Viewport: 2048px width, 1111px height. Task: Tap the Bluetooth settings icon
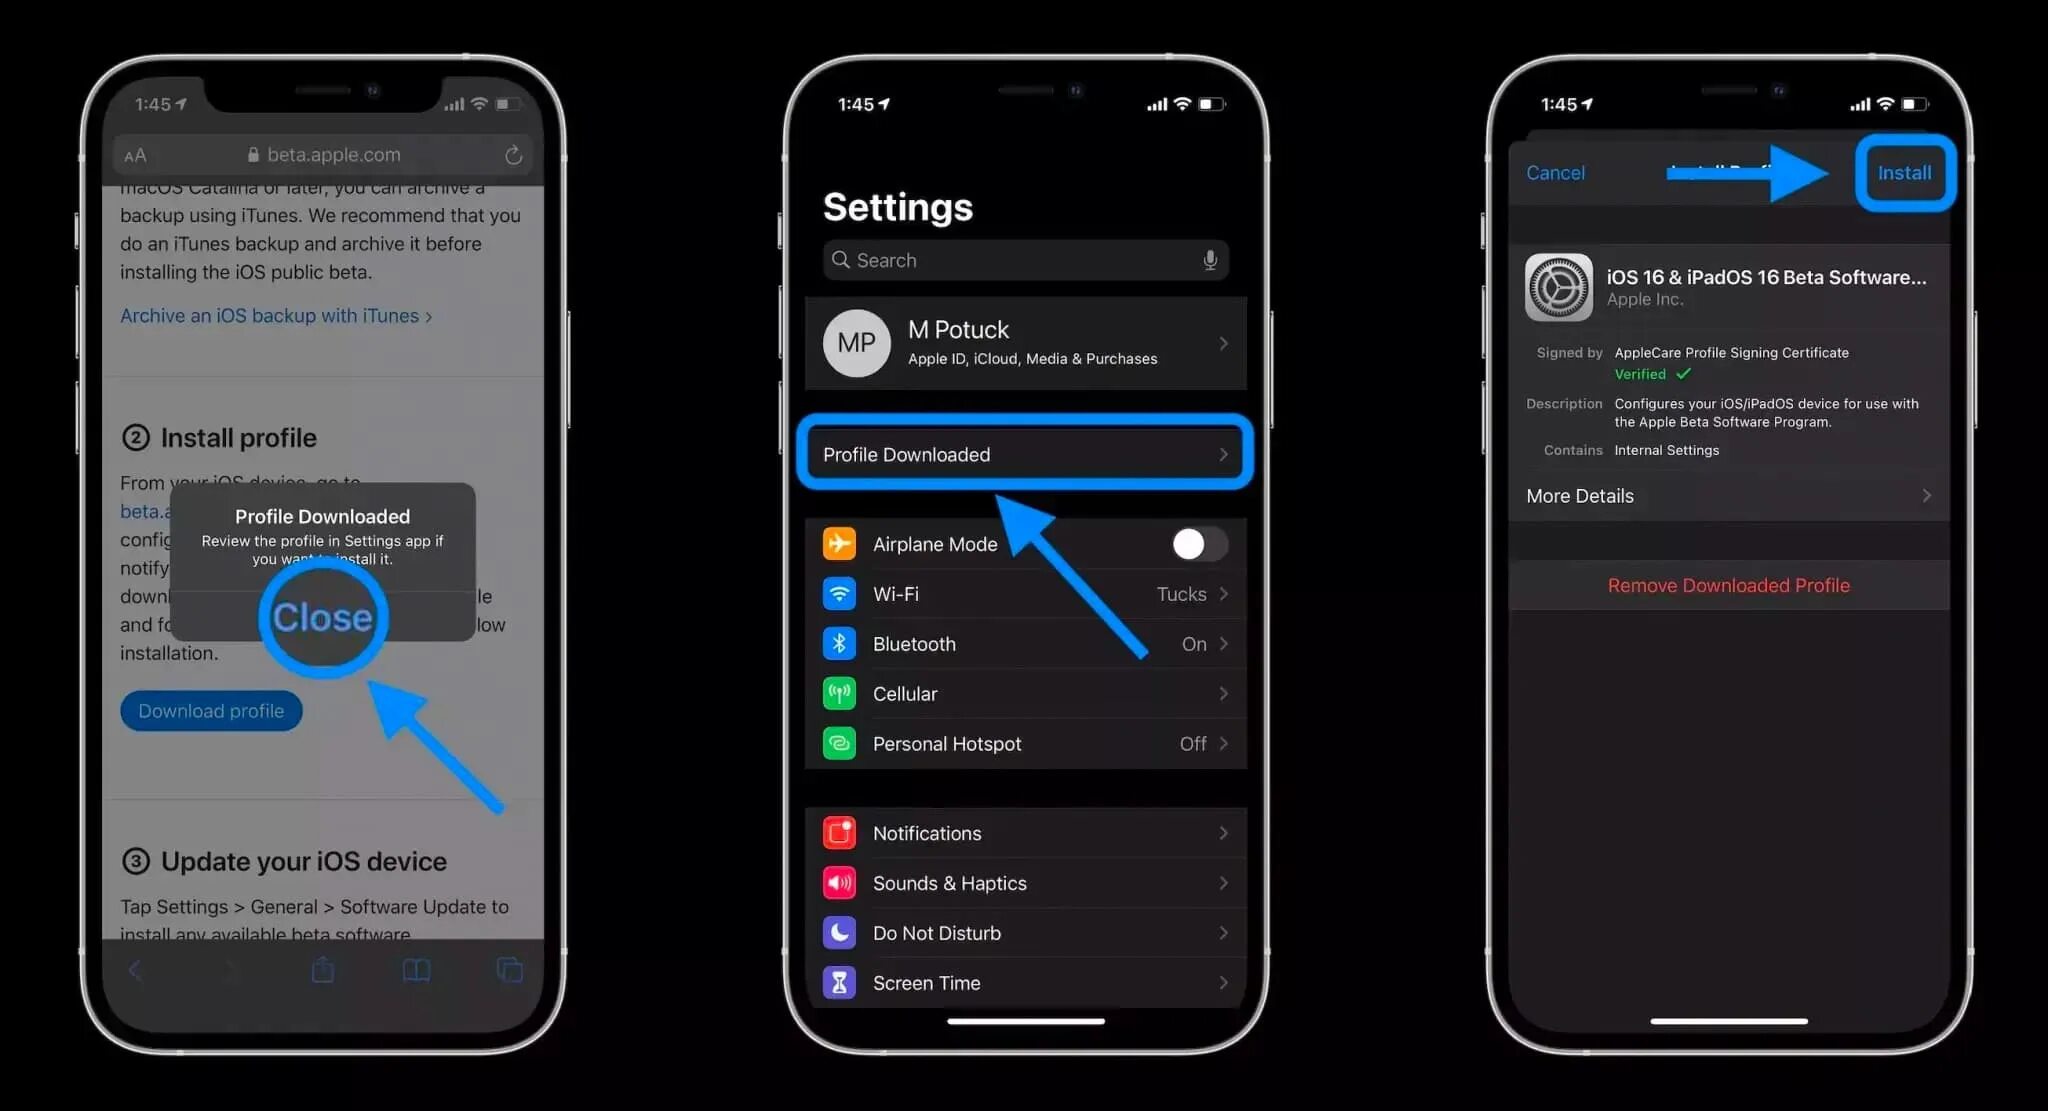839,643
